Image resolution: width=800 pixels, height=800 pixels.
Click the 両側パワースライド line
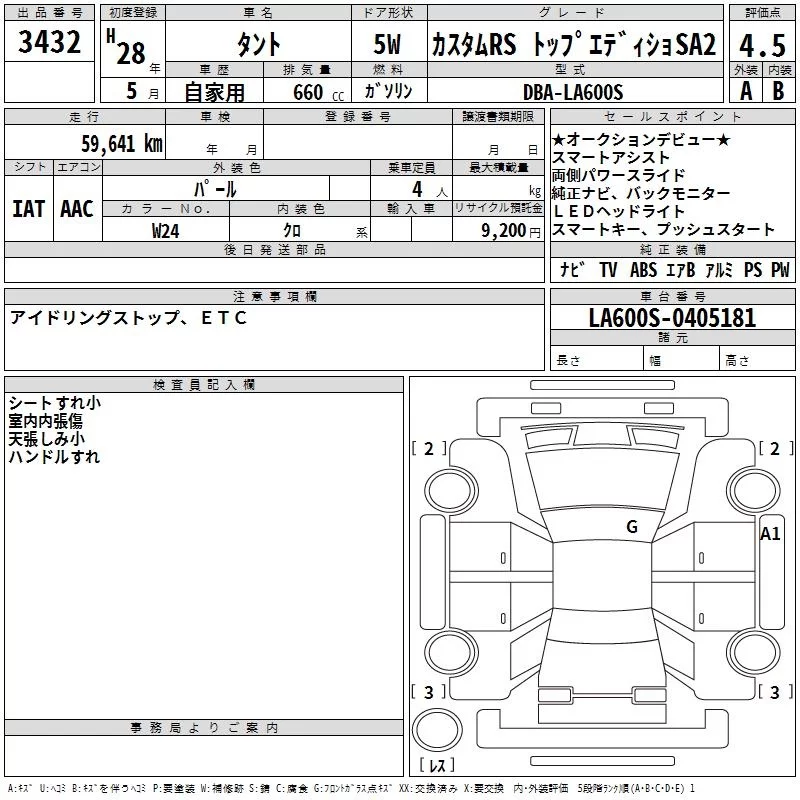tap(618, 175)
